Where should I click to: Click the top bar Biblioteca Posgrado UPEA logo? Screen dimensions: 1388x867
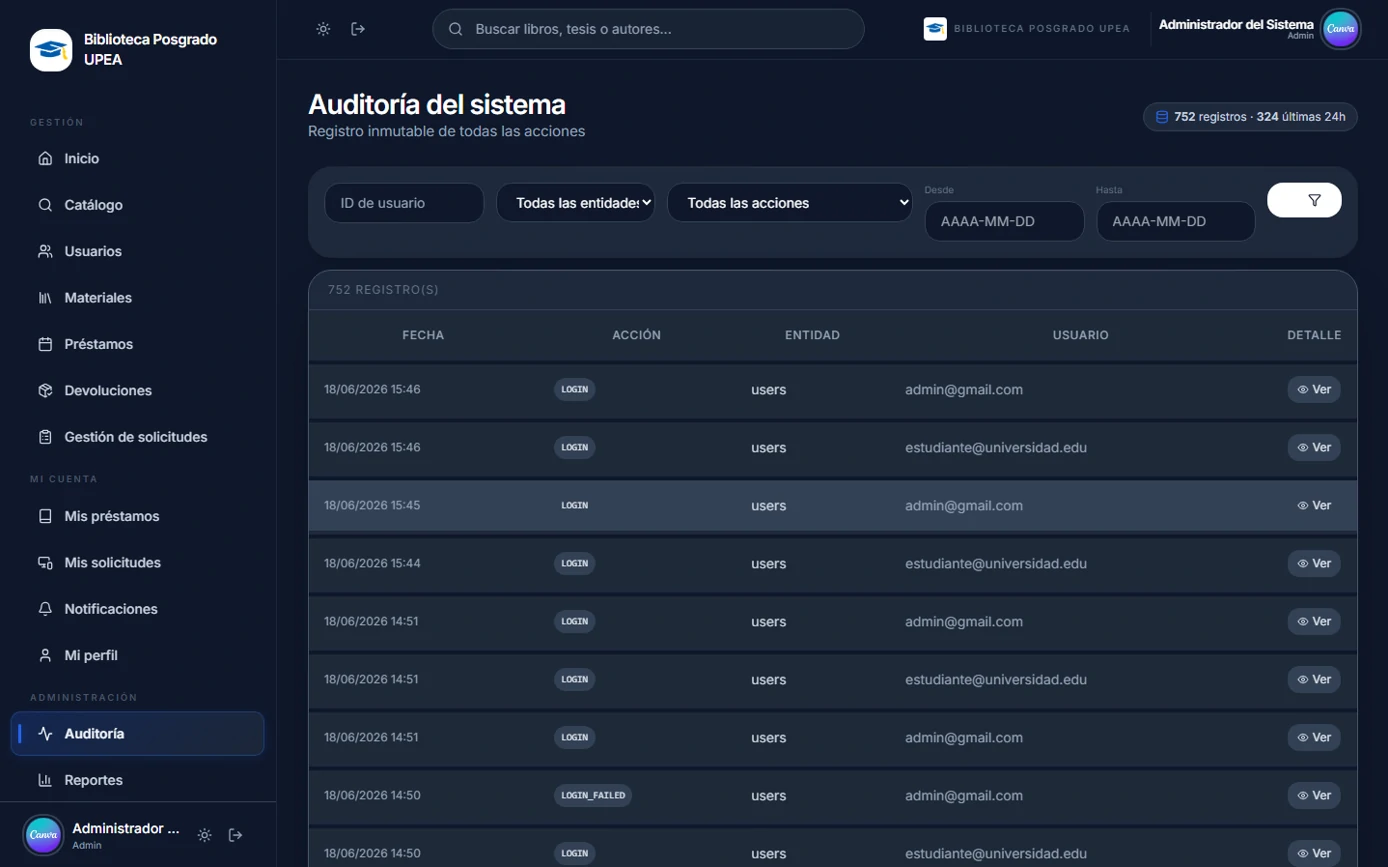point(935,29)
